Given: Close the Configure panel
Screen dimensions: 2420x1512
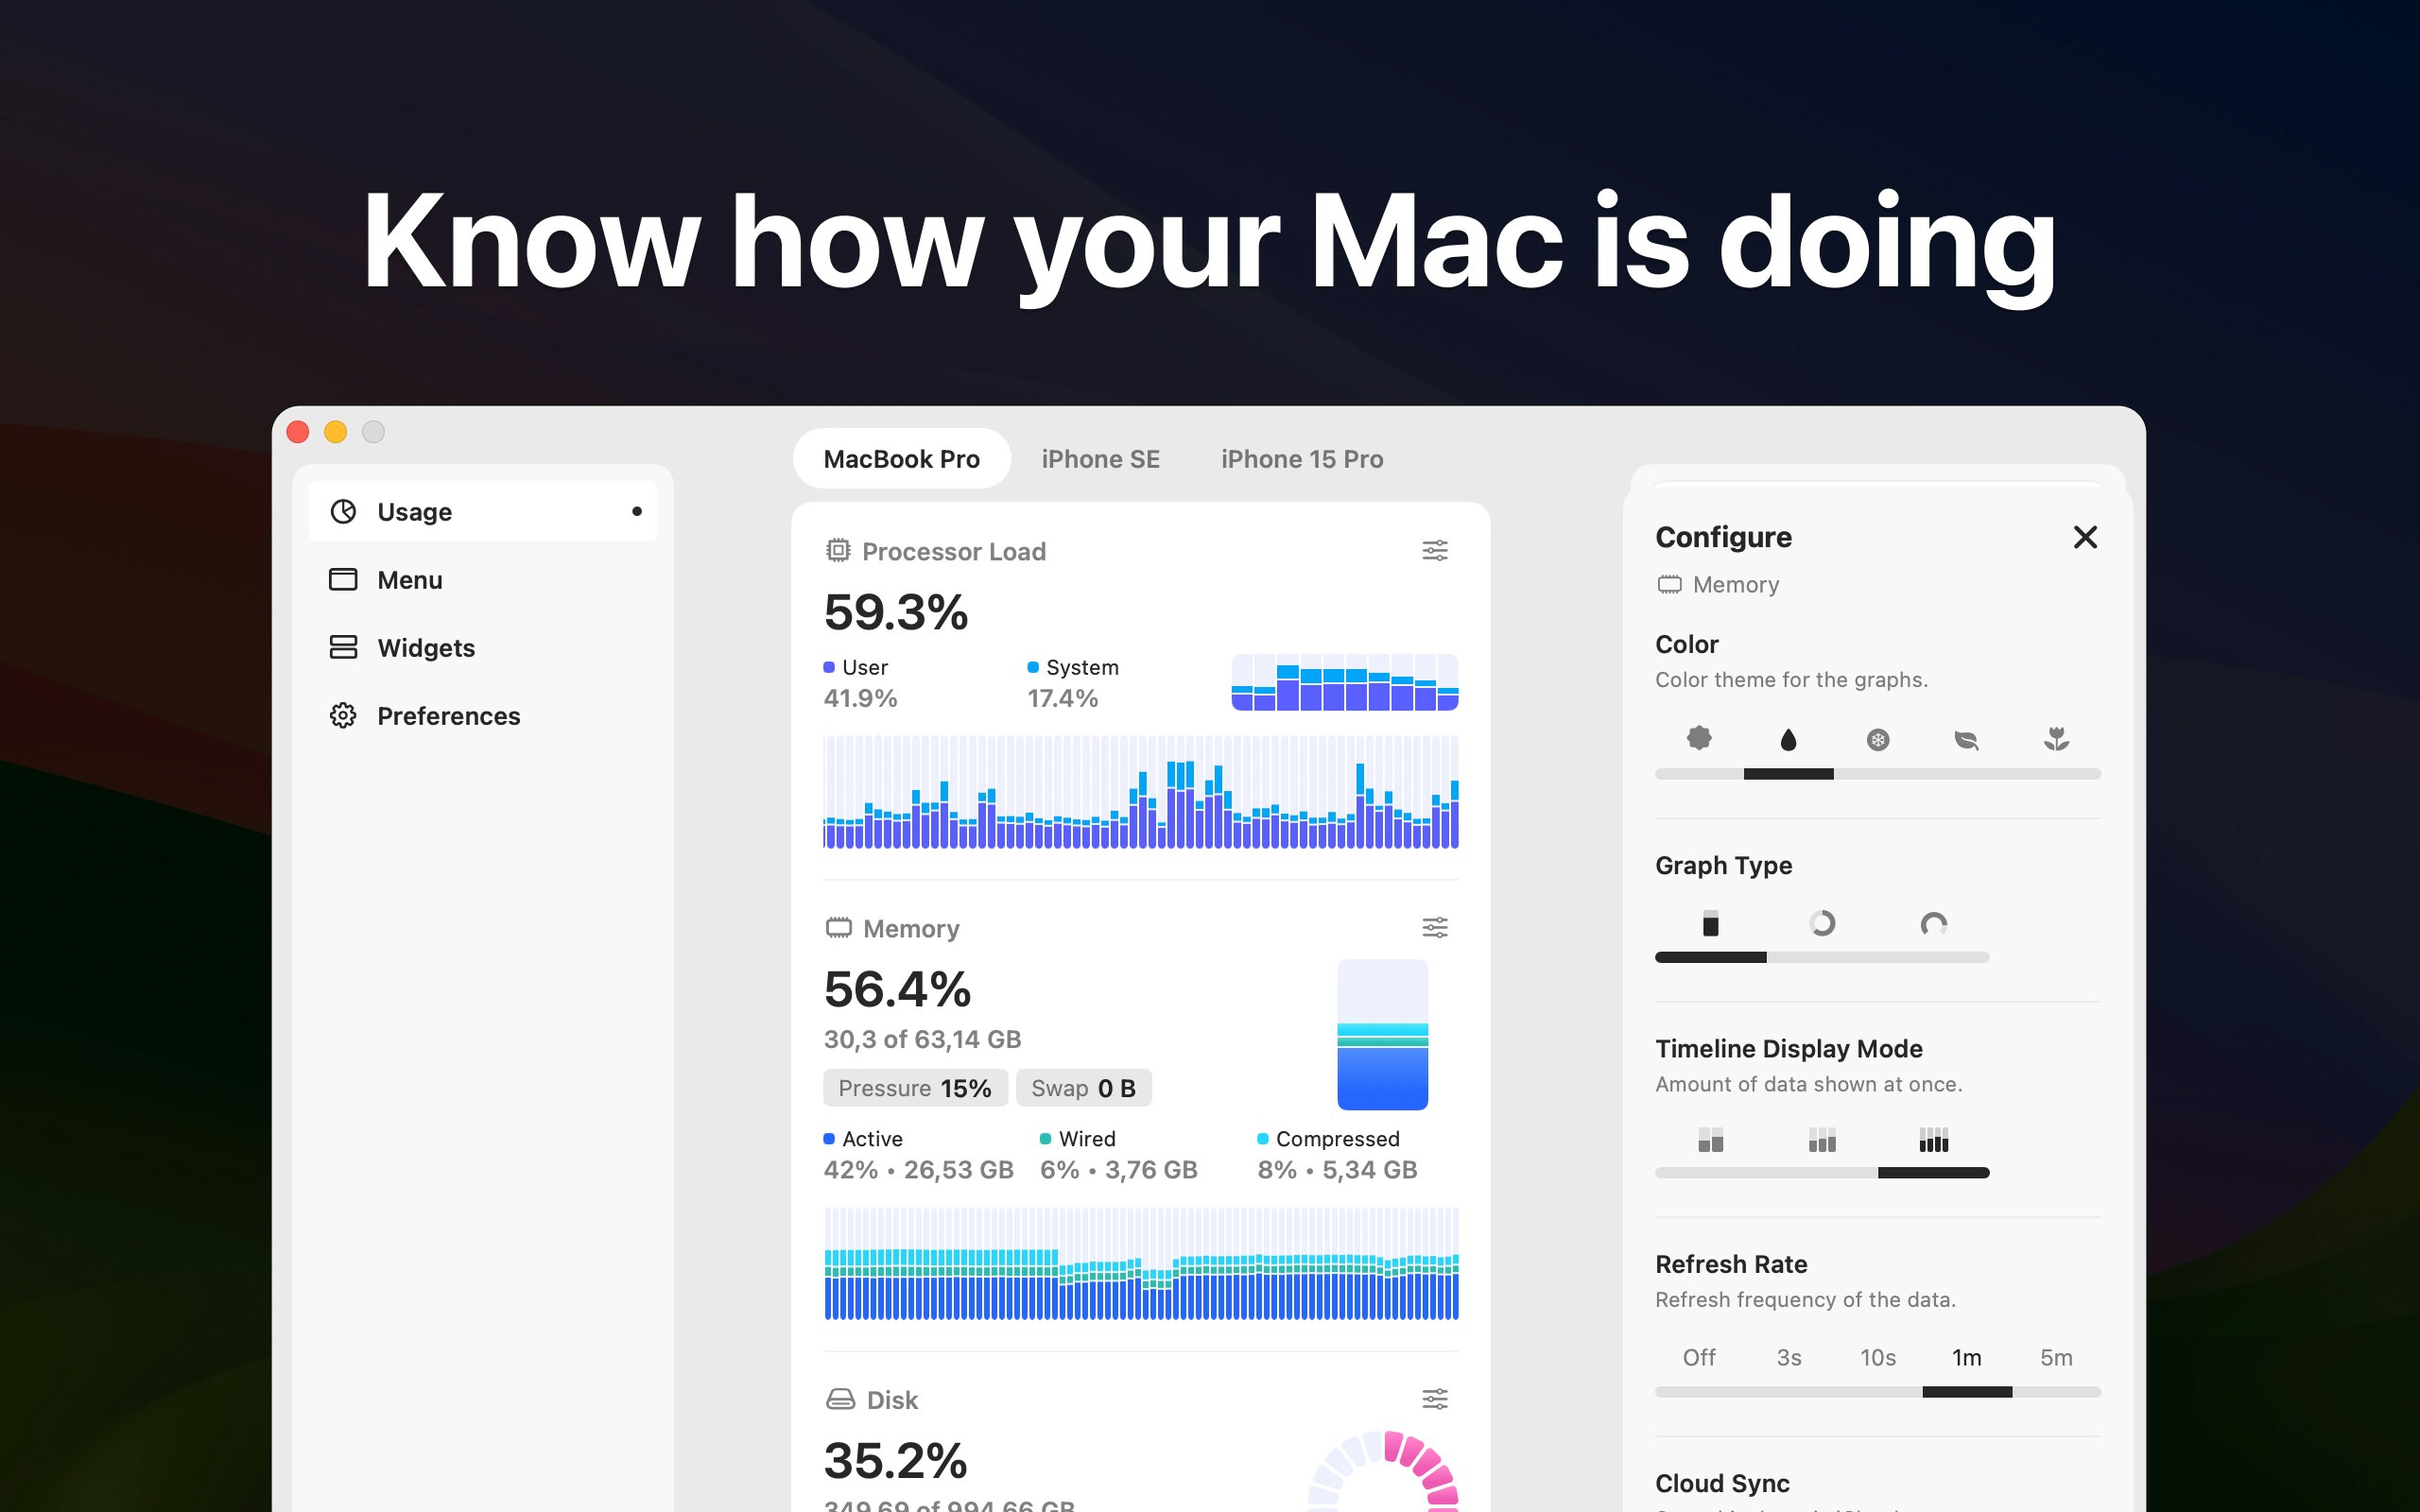Looking at the screenshot, I should 2085,539.
